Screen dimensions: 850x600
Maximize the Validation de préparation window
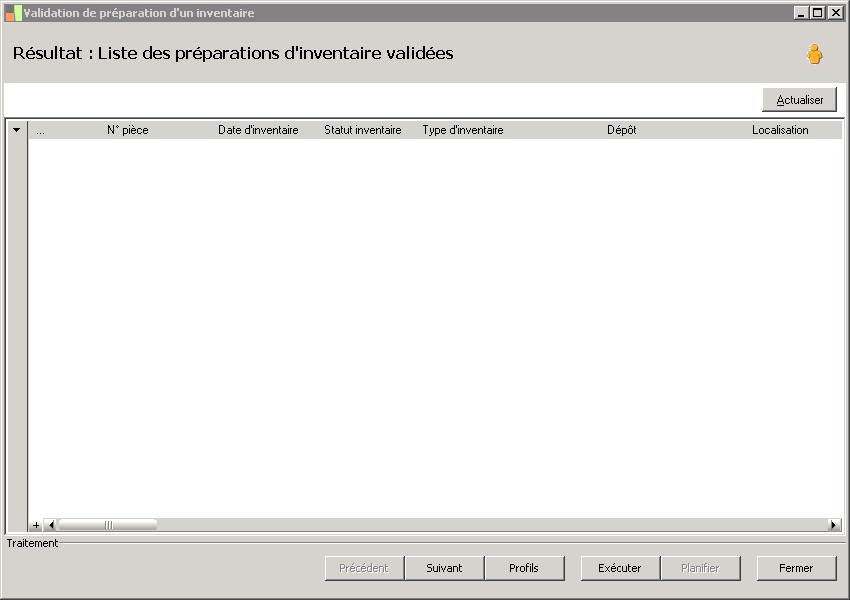coord(817,12)
